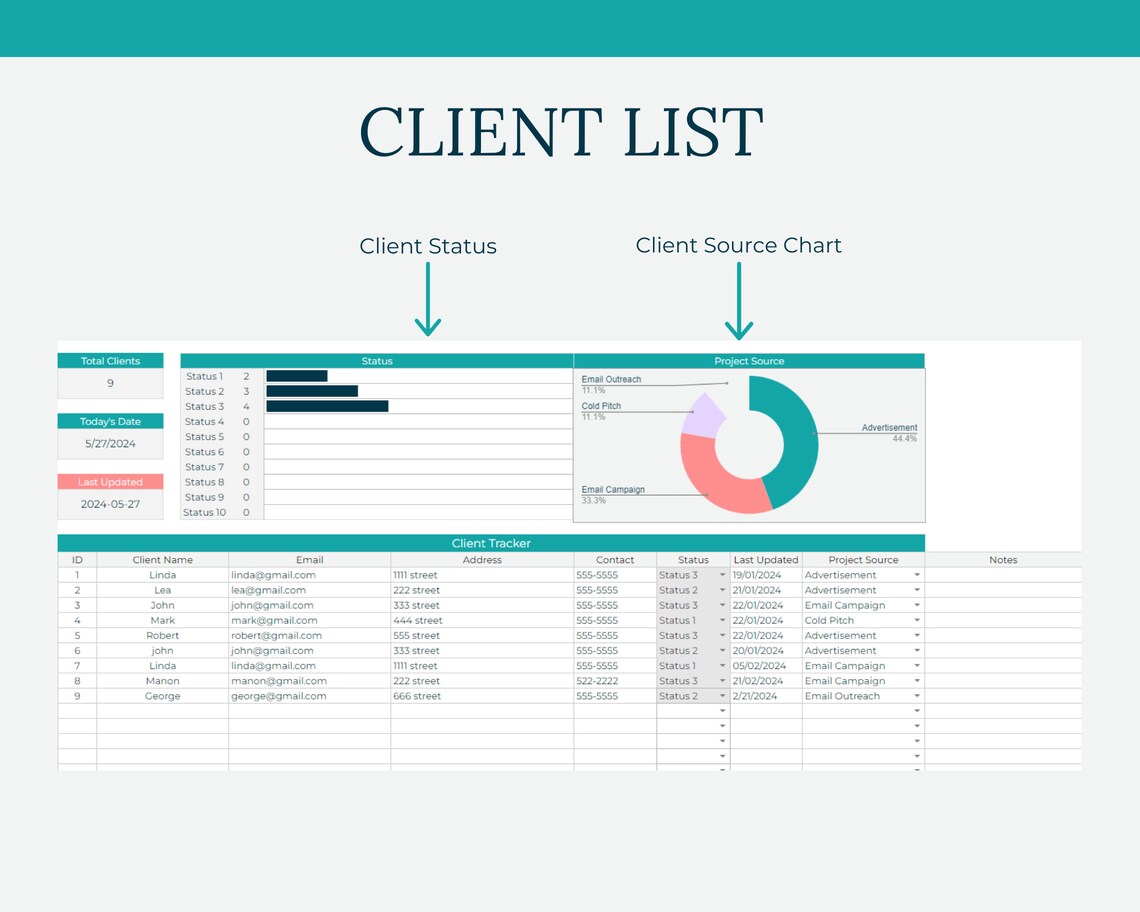The image size is (1140, 912).
Task: Select the Notes column header
Action: [x=1003, y=560]
